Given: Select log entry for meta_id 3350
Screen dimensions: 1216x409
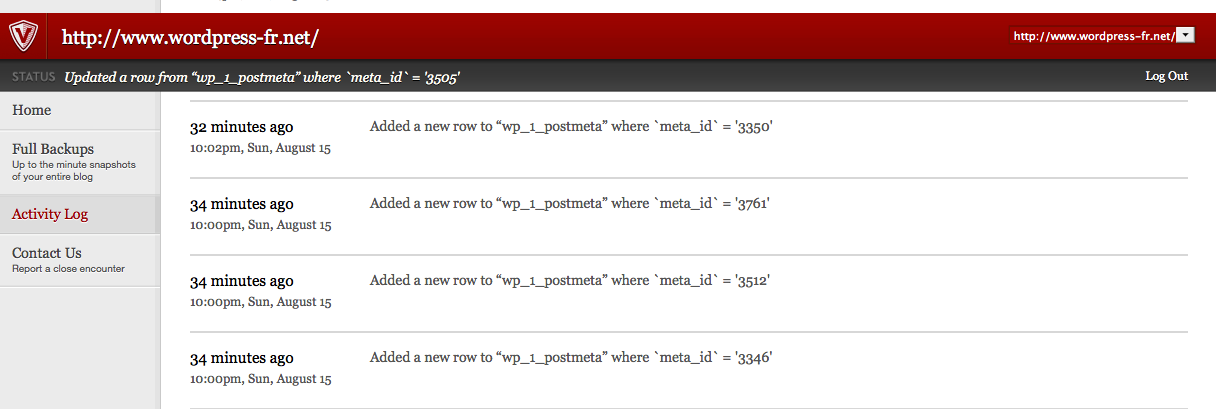Looking at the screenshot, I should click(x=572, y=127).
